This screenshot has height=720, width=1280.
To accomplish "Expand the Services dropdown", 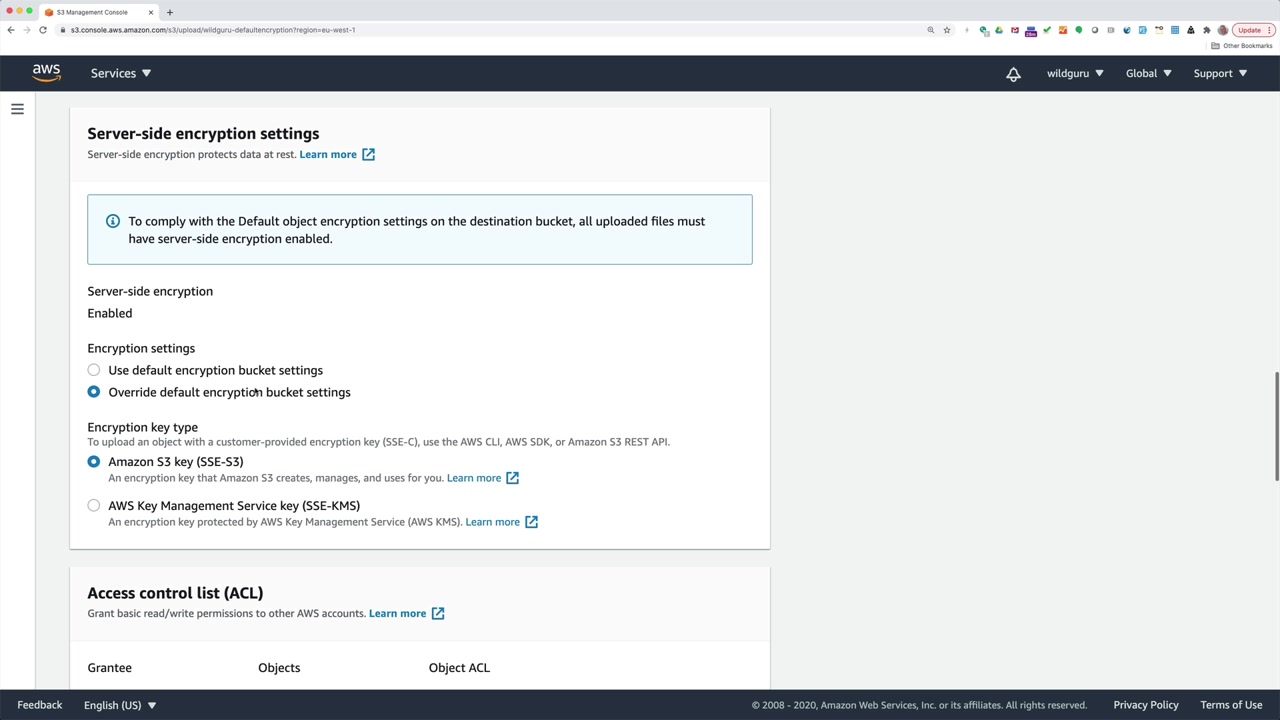I will 120,73.
